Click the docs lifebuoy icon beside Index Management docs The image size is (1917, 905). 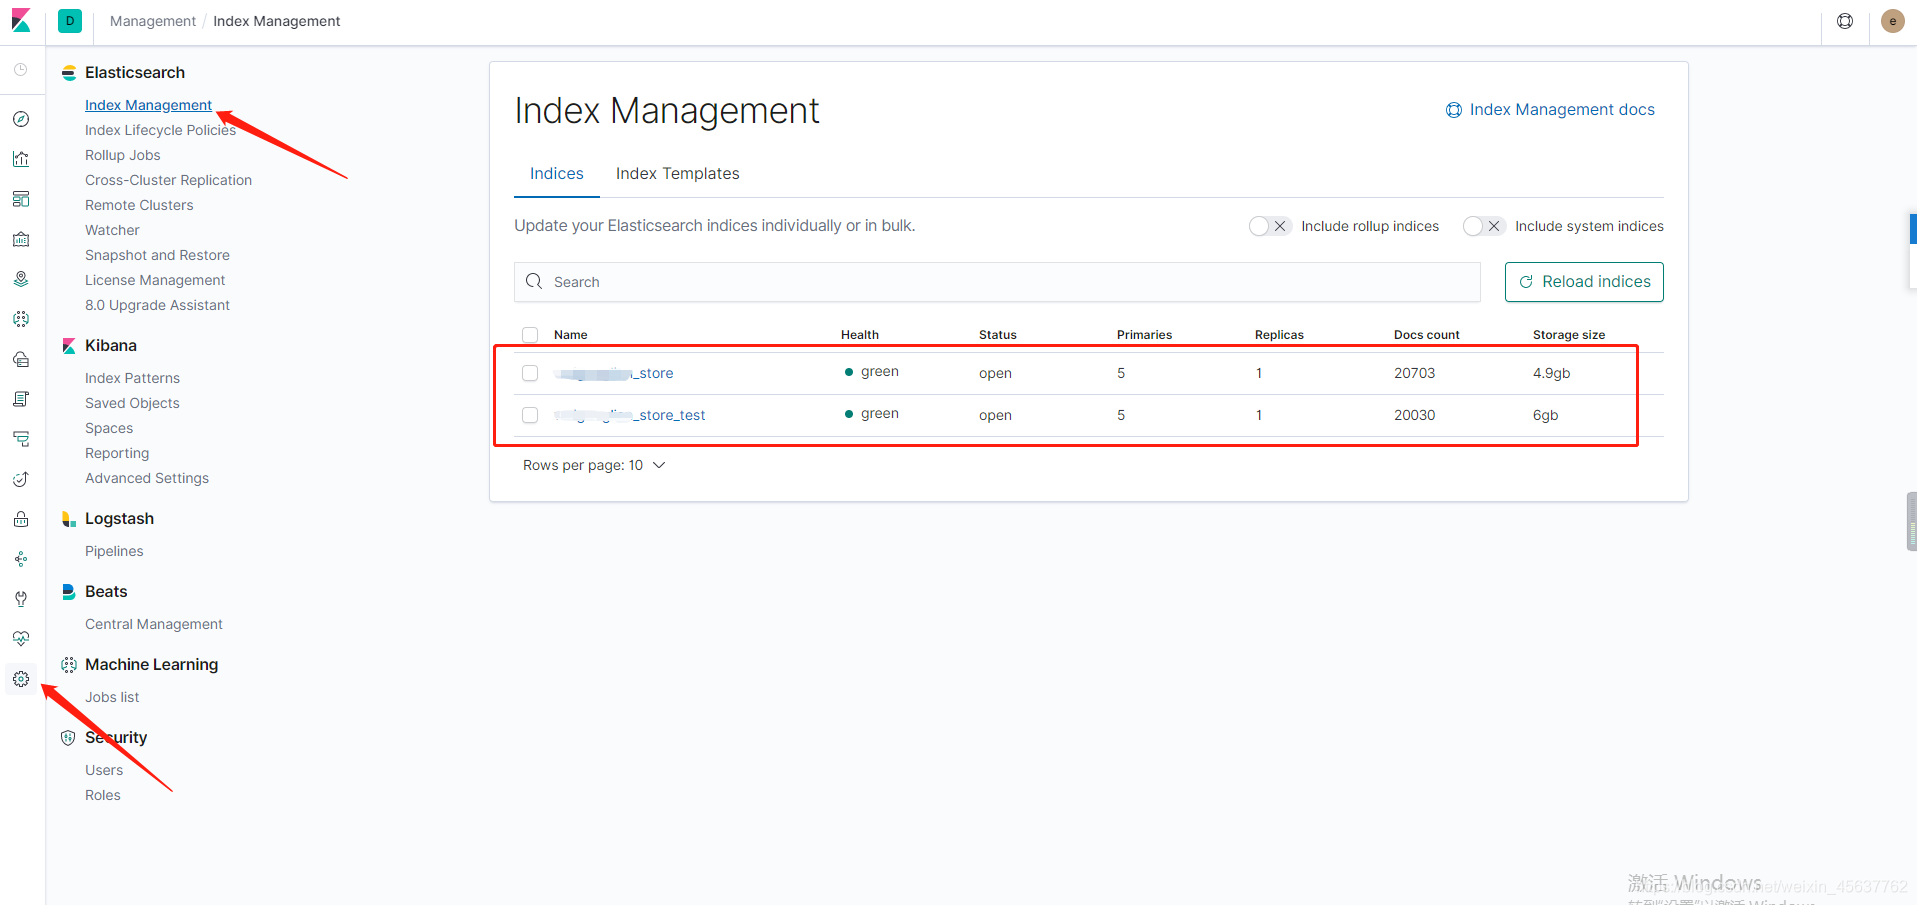tap(1454, 110)
